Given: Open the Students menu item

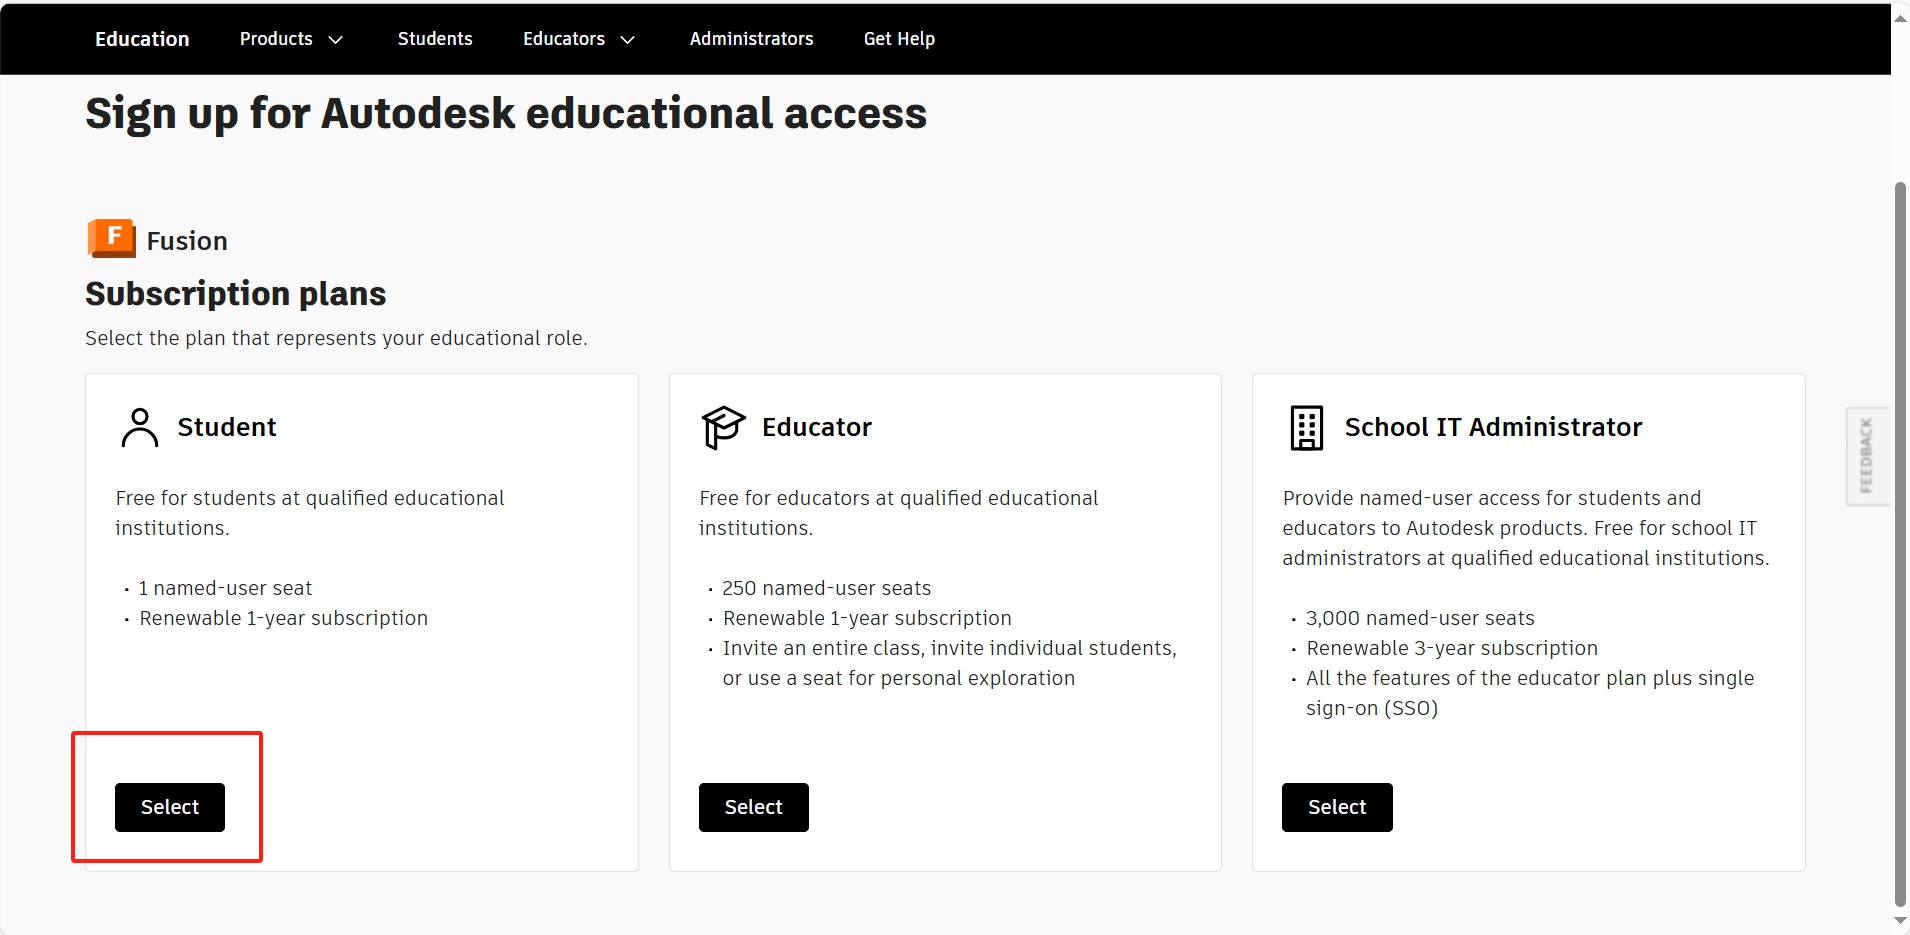Looking at the screenshot, I should point(435,39).
